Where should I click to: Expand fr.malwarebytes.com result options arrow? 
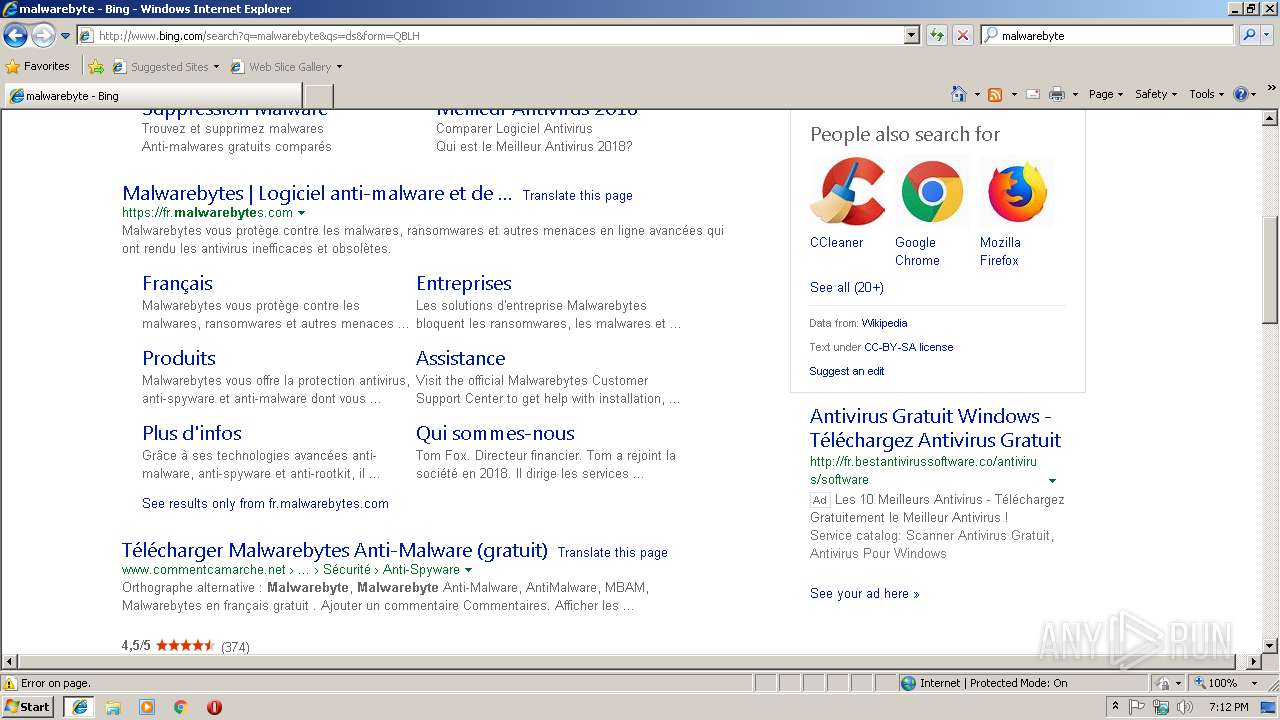click(x=302, y=213)
